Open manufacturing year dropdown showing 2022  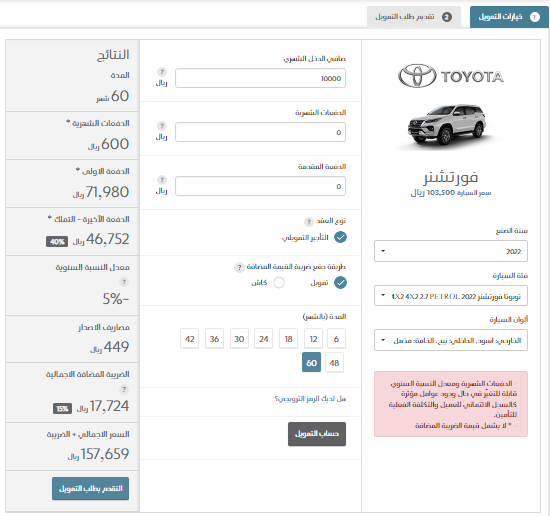tap(451, 251)
